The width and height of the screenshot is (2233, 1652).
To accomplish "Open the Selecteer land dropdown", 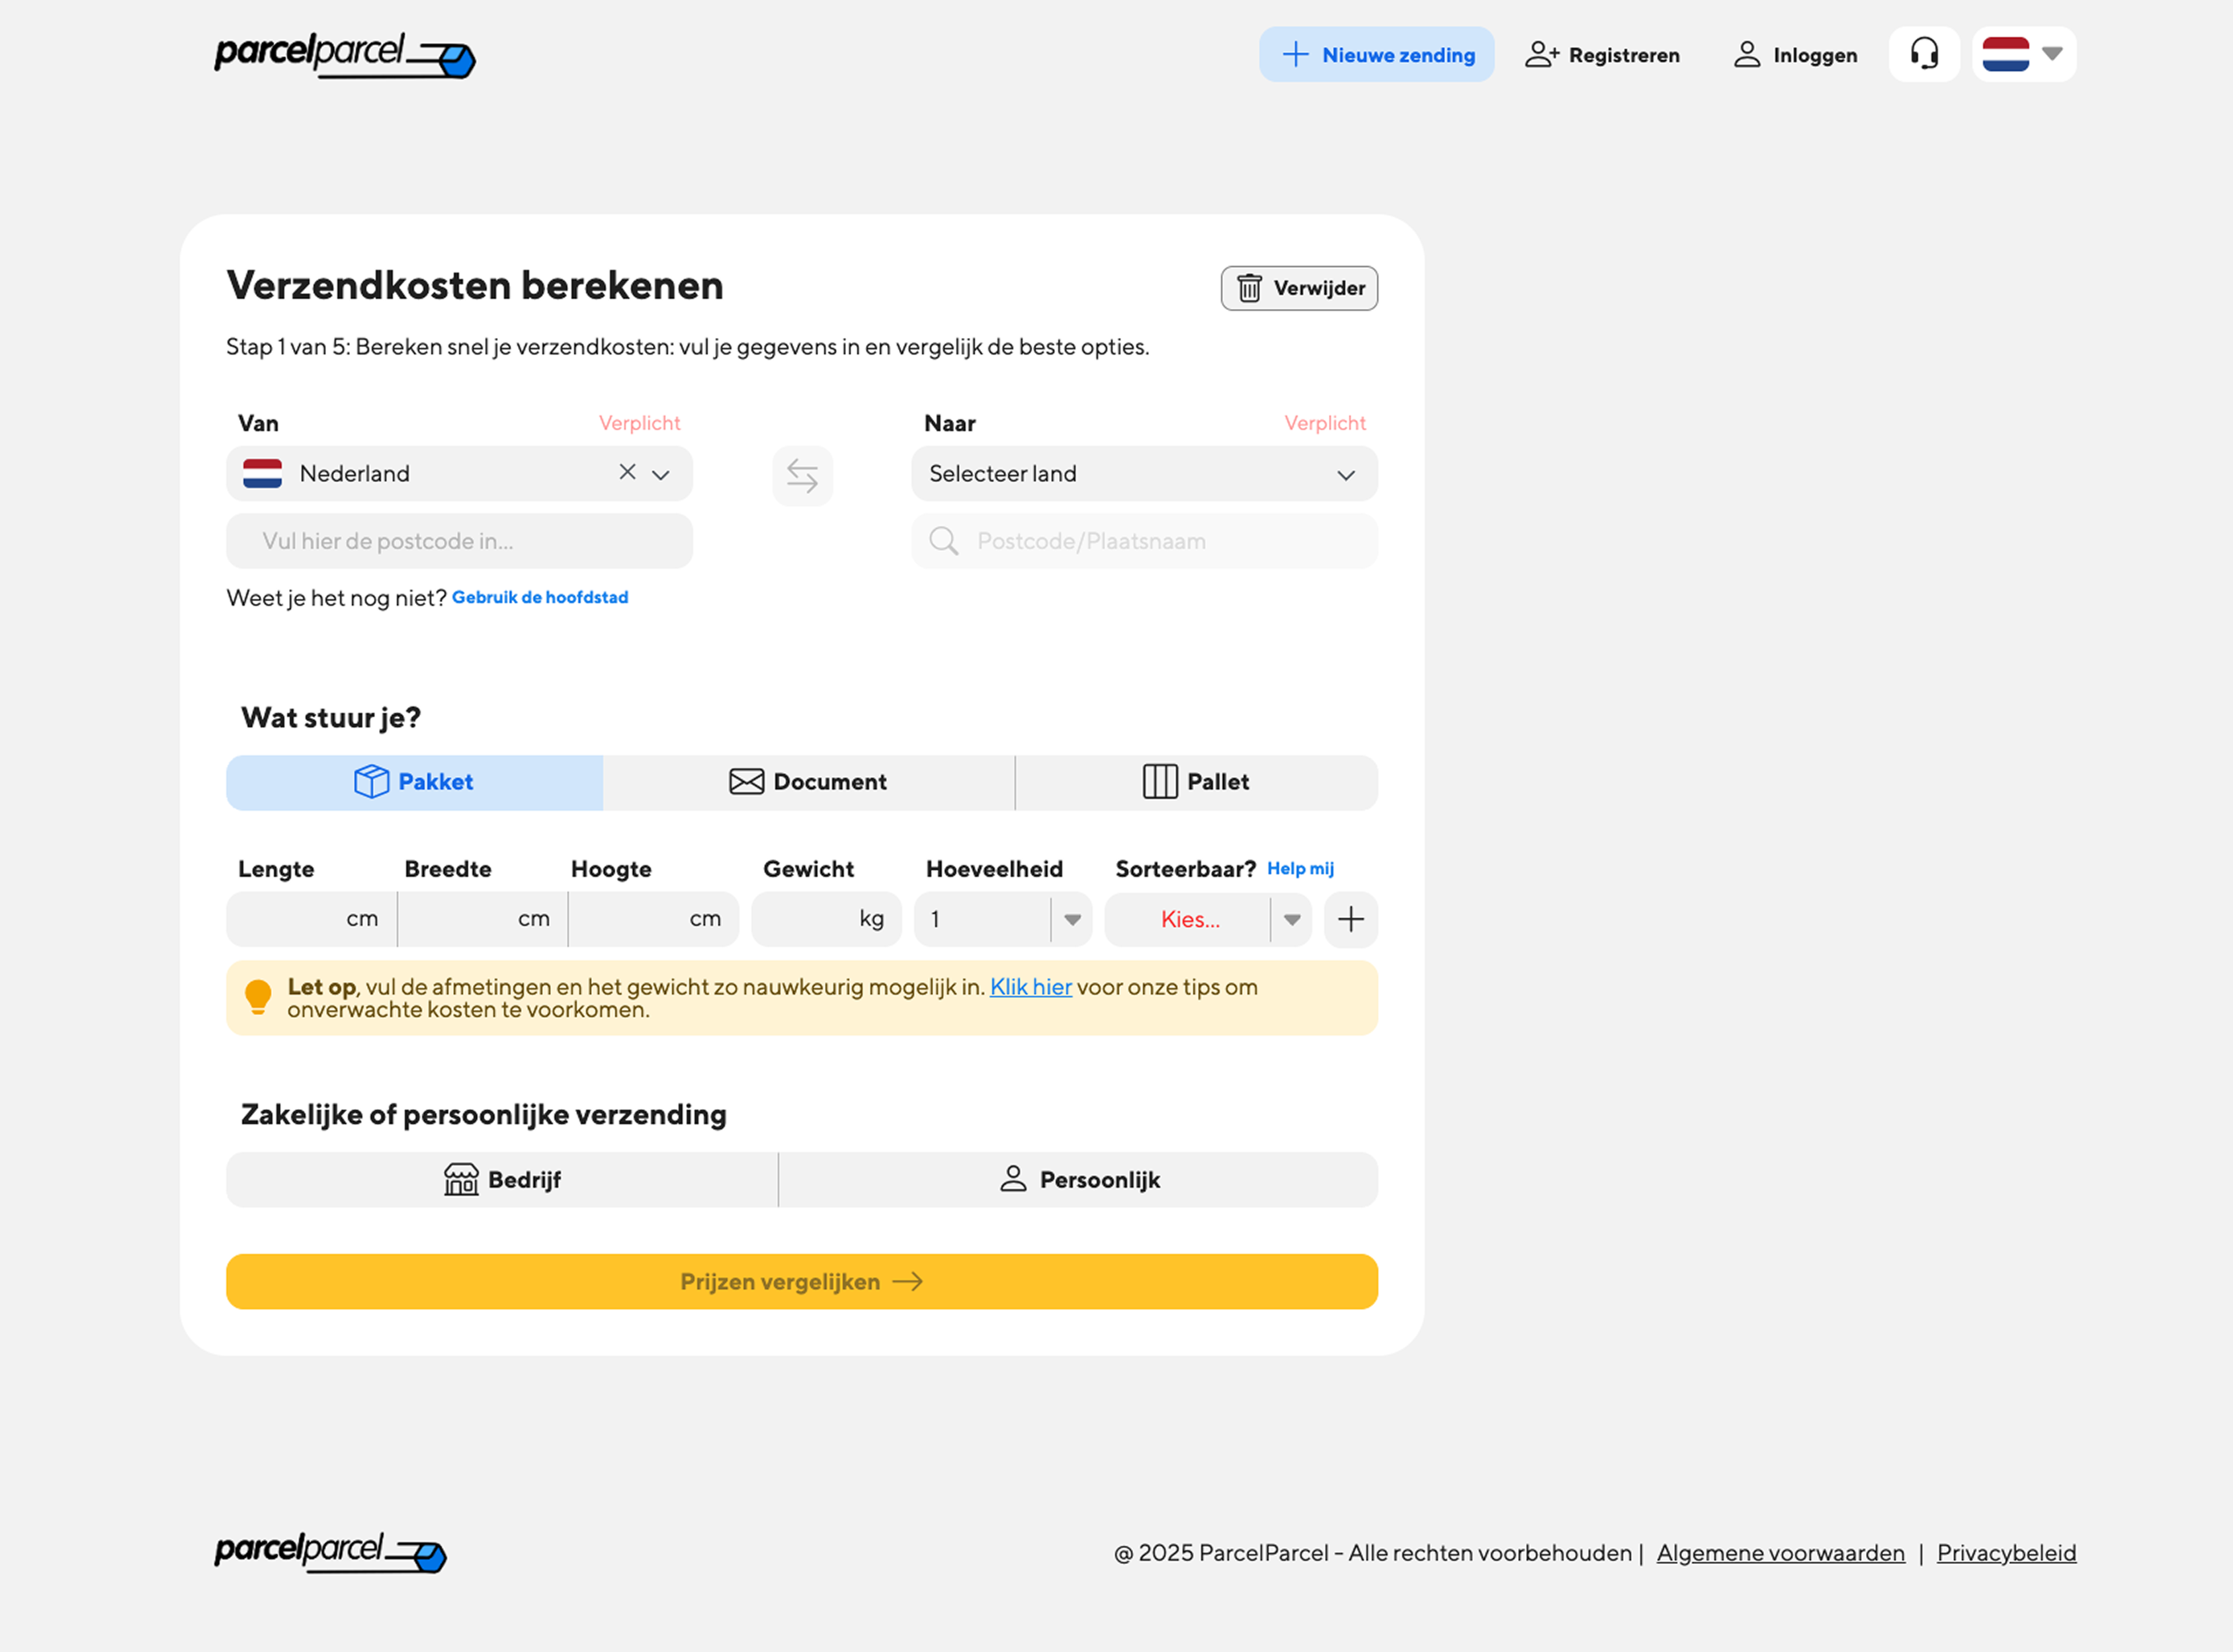I will click(1144, 474).
